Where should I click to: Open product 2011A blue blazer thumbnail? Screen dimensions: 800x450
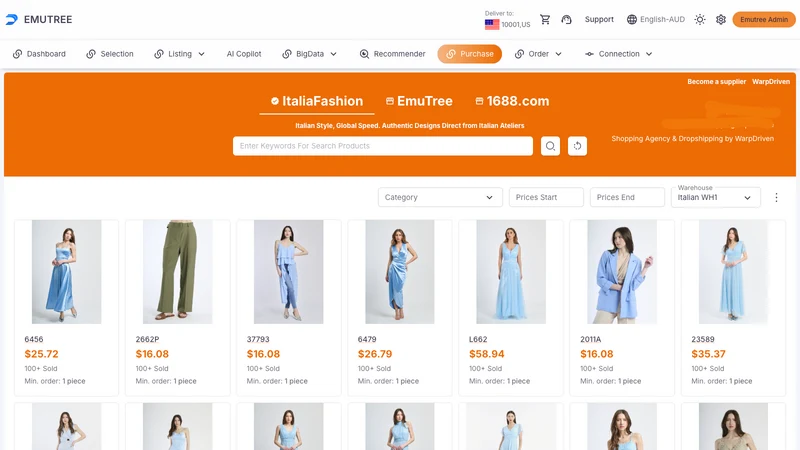pyautogui.click(x=622, y=272)
